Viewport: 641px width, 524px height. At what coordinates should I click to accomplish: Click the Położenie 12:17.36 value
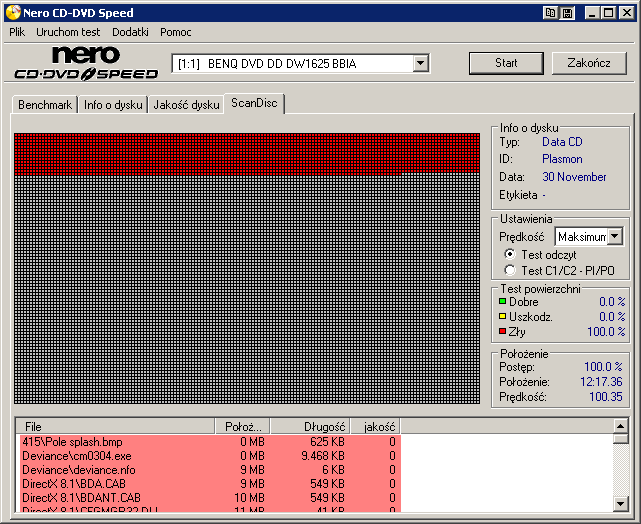tap(601, 382)
